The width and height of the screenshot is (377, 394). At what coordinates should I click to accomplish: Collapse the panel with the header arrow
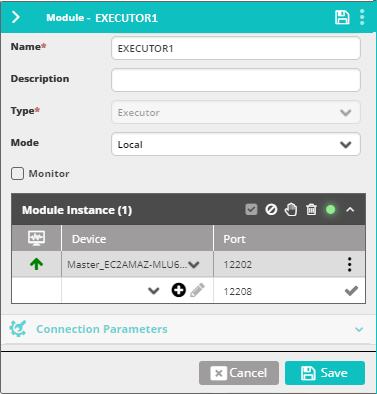click(x=16, y=17)
